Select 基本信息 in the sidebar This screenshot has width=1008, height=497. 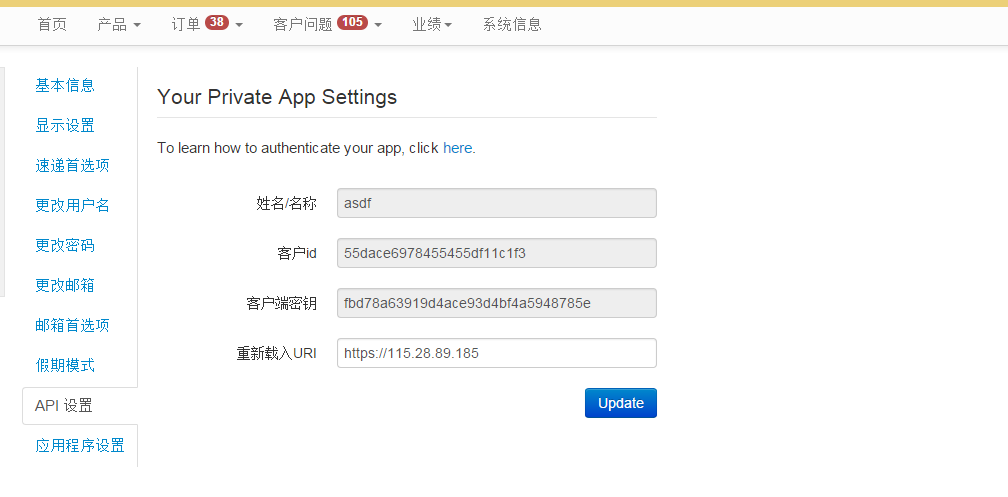click(x=65, y=86)
